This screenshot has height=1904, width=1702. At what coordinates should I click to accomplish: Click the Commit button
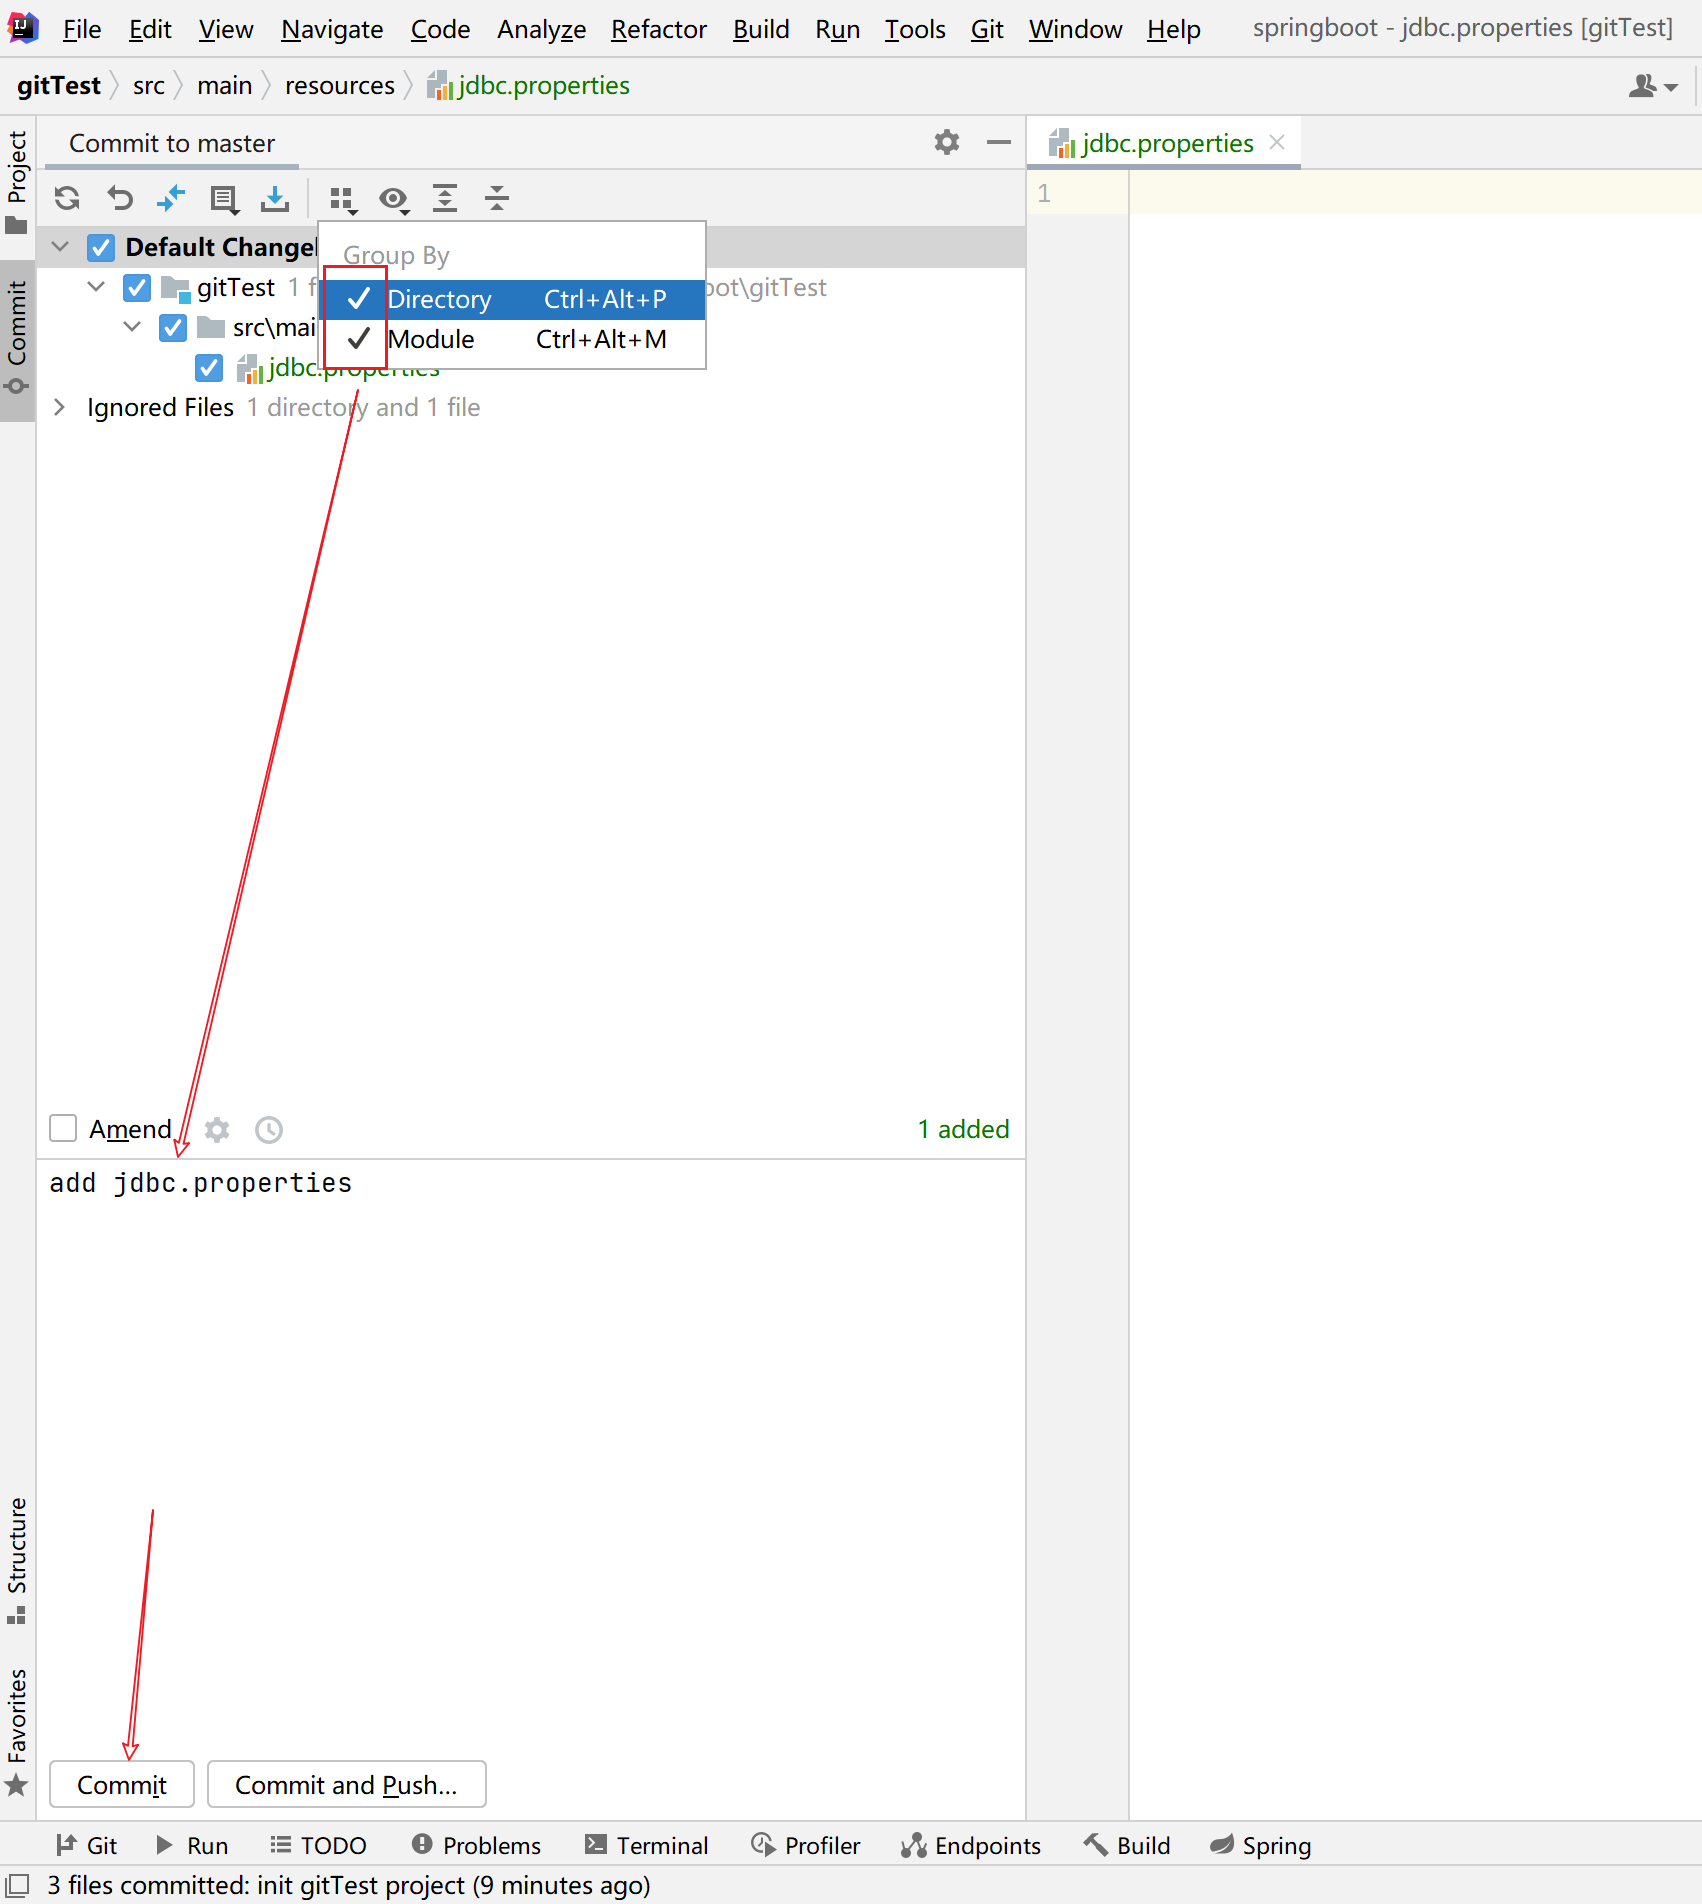122,1785
